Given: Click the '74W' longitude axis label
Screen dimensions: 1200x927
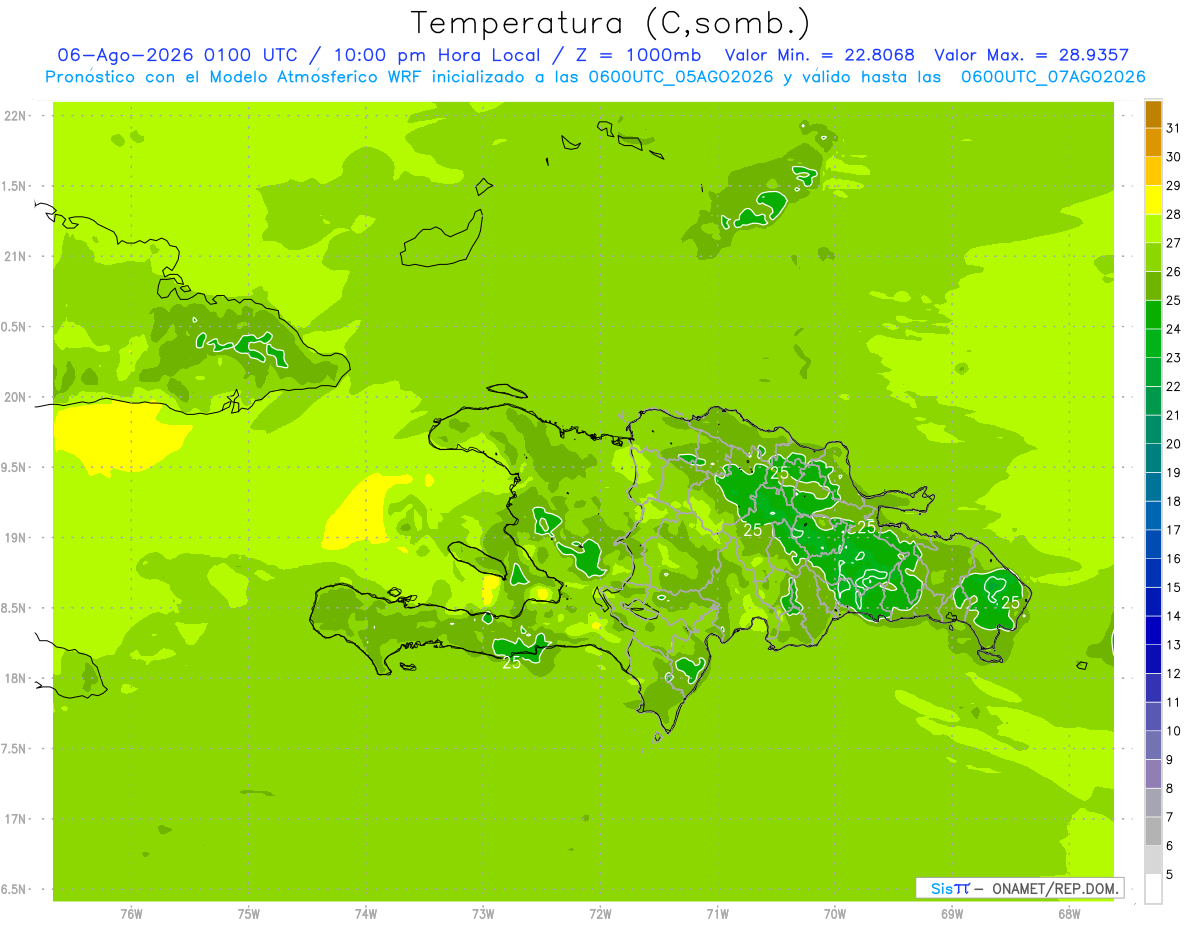Looking at the screenshot, I should pyautogui.click(x=366, y=914).
